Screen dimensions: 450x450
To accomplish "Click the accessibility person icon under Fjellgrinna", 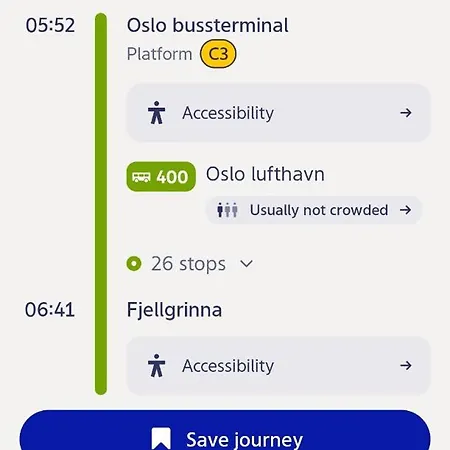I will point(156,366).
